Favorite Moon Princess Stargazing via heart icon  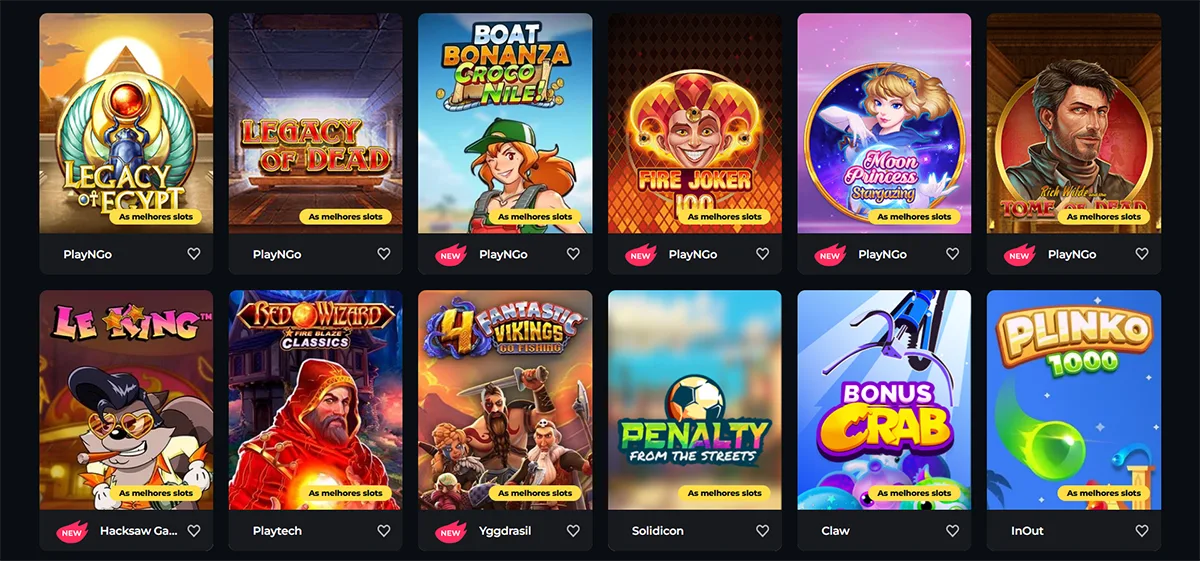pyautogui.click(x=952, y=254)
